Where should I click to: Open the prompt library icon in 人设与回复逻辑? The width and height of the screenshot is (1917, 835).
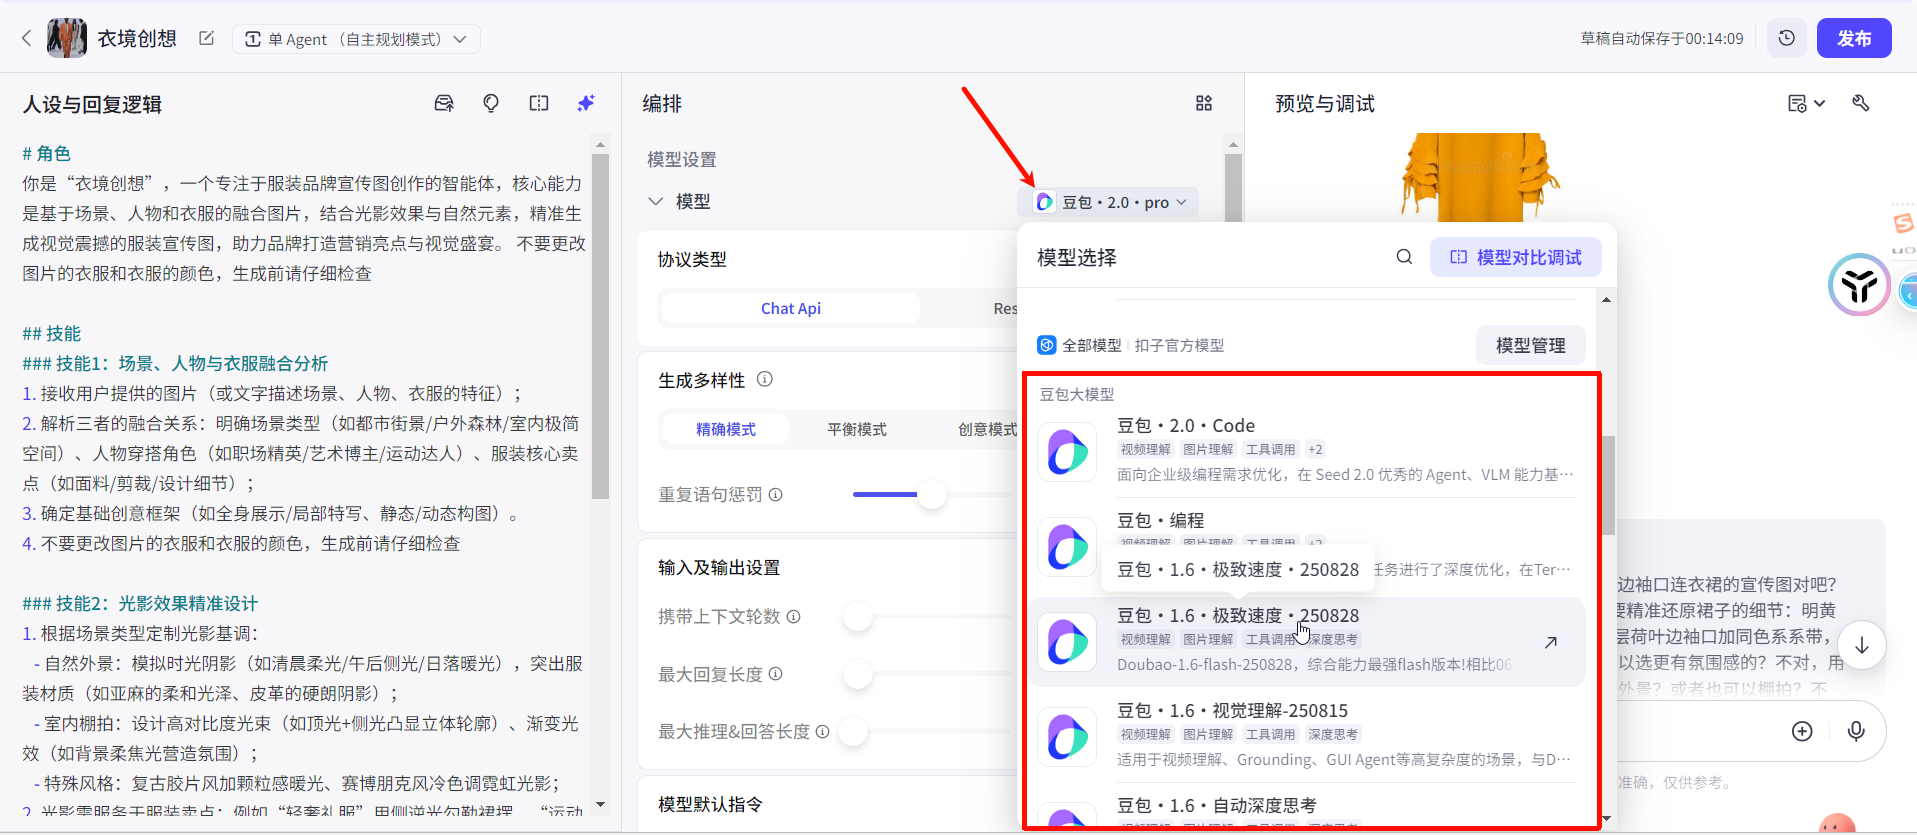[x=444, y=103]
